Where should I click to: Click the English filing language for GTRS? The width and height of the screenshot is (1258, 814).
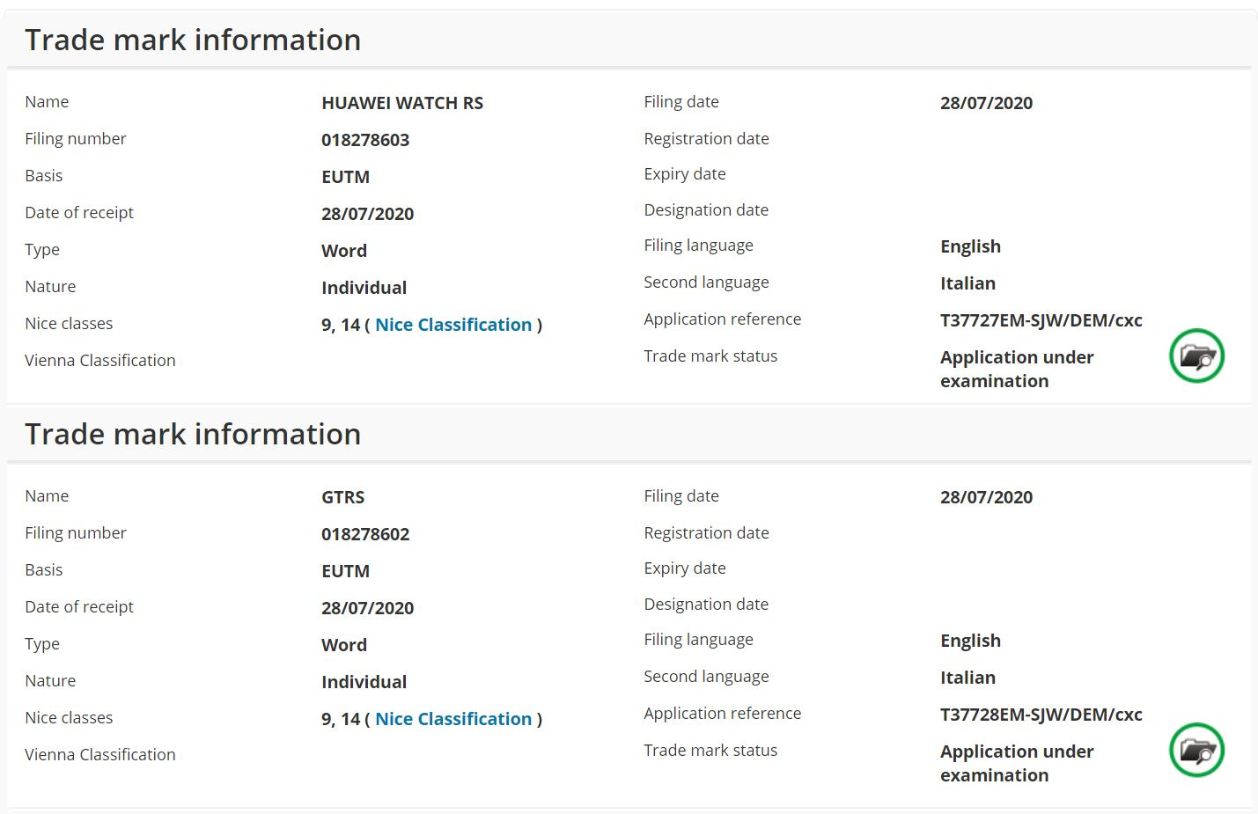[x=970, y=641]
